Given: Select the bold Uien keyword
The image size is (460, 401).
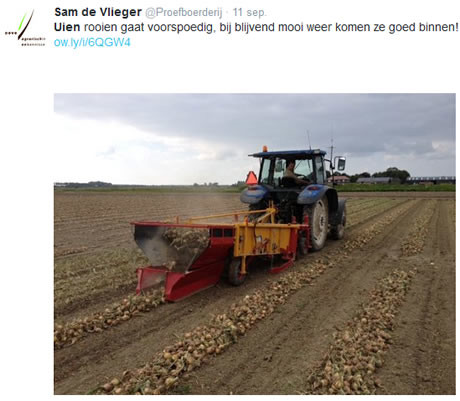Looking at the screenshot, I should 67,27.
